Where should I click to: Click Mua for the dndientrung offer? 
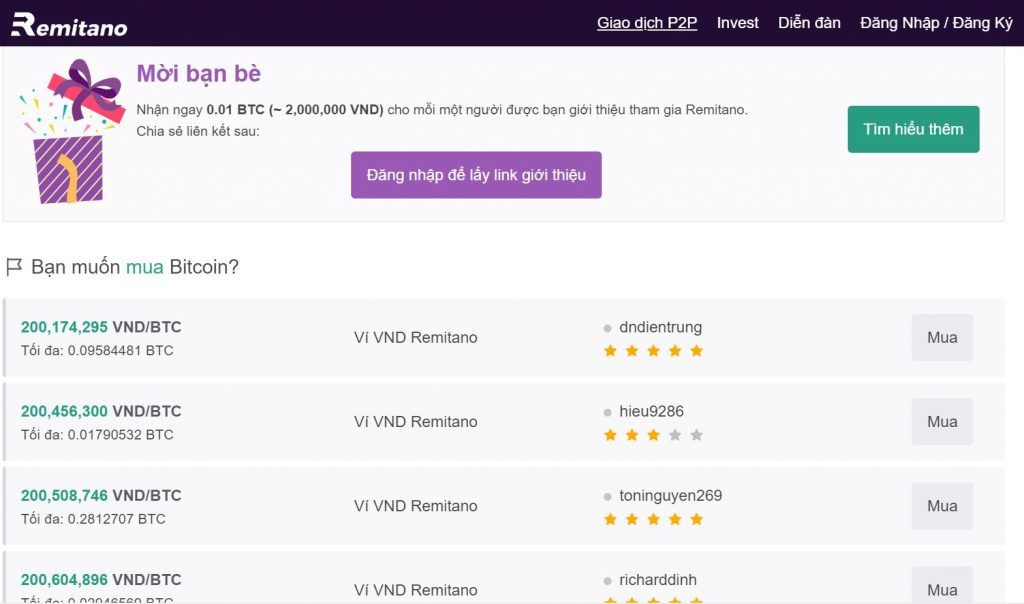[x=942, y=338]
